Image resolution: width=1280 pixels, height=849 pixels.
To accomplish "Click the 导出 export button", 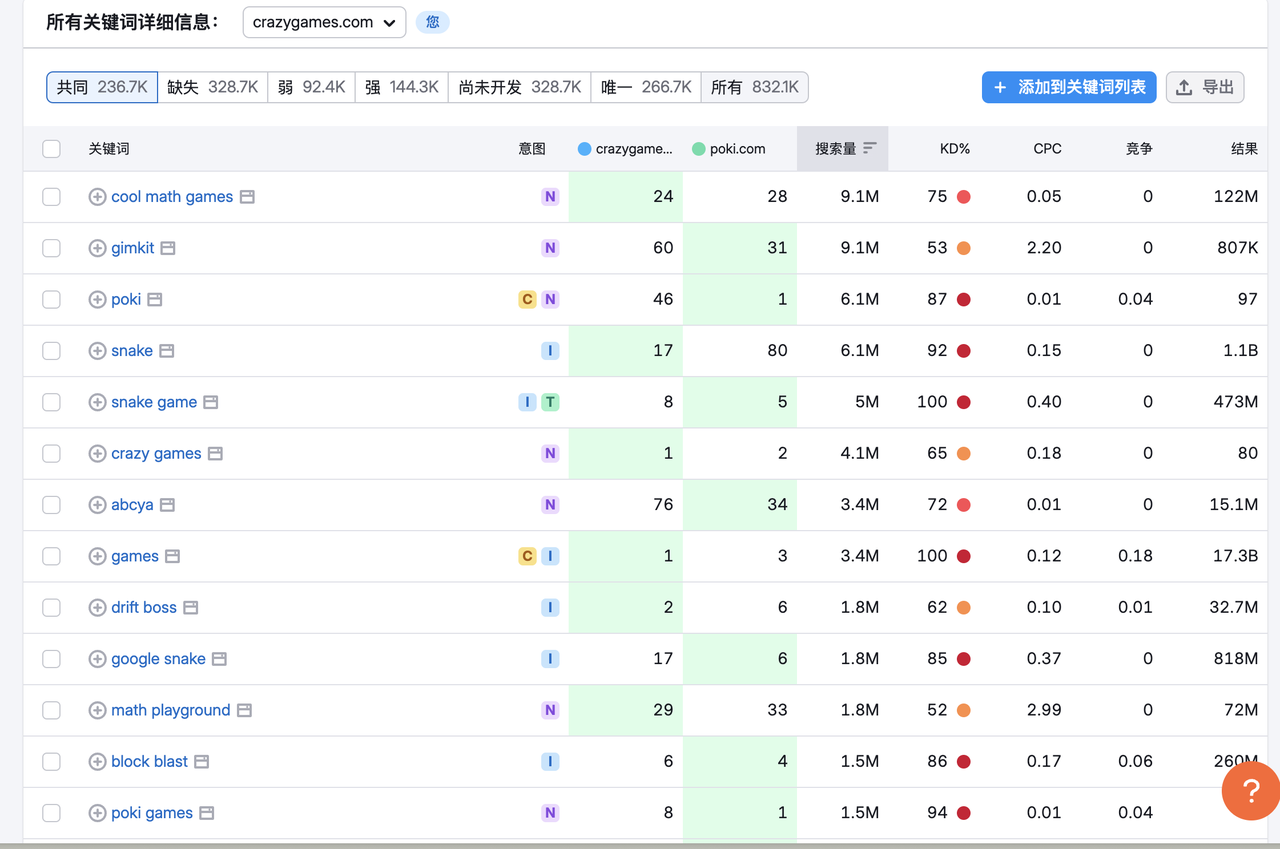I will pos(1205,87).
